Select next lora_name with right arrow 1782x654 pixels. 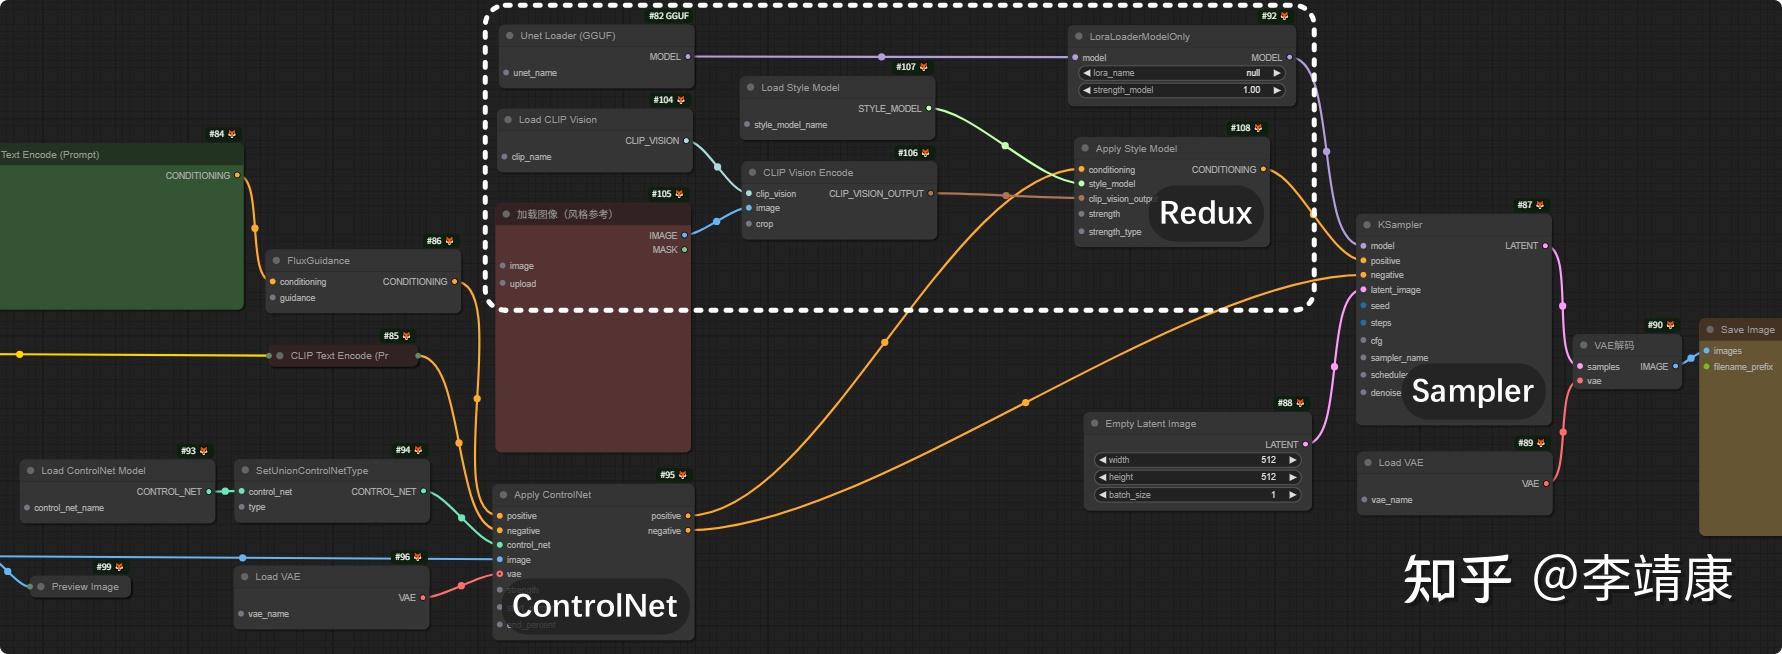(1276, 73)
